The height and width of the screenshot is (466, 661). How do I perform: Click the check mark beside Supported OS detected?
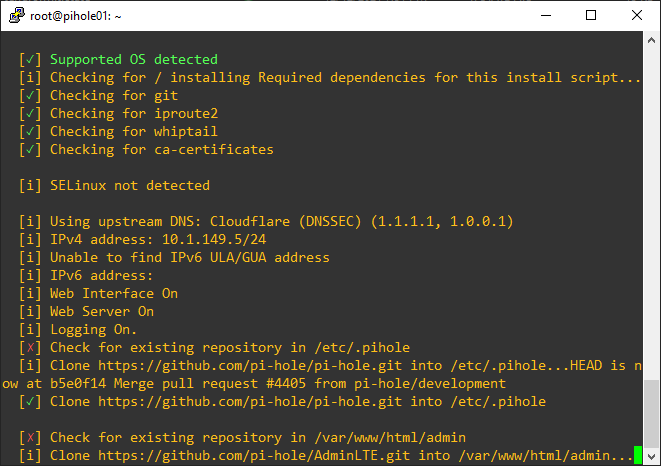coord(30,60)
